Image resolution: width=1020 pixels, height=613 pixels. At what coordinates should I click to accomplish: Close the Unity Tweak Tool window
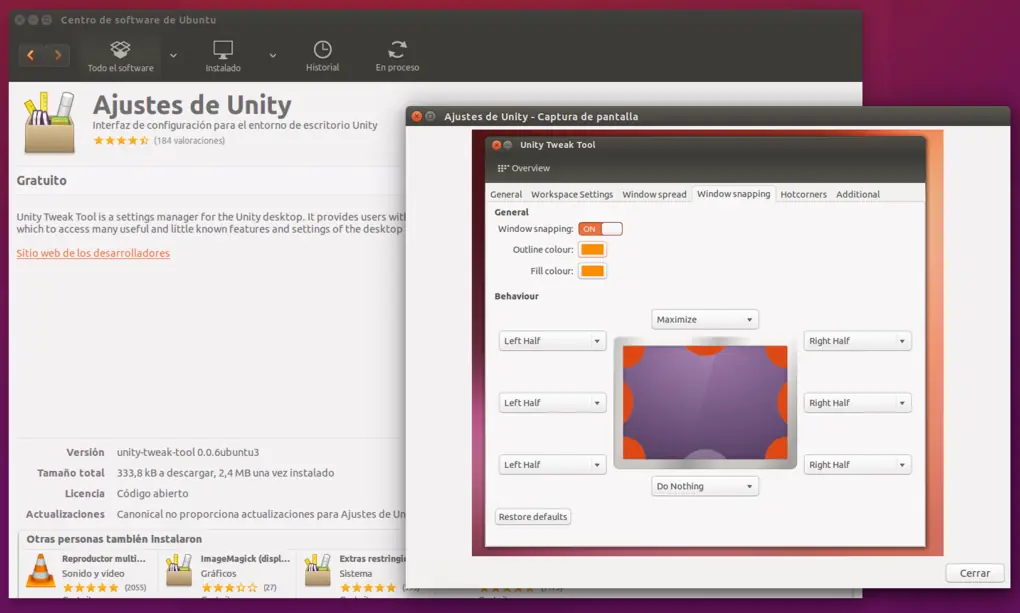point(496,145)
